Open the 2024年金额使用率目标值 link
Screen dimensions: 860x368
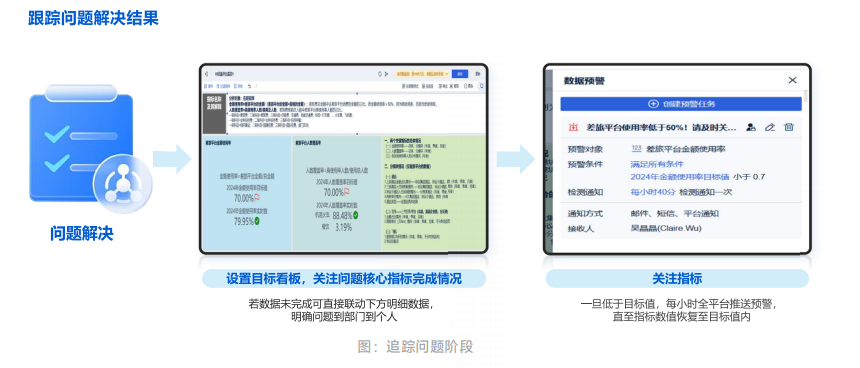(680, 177)
